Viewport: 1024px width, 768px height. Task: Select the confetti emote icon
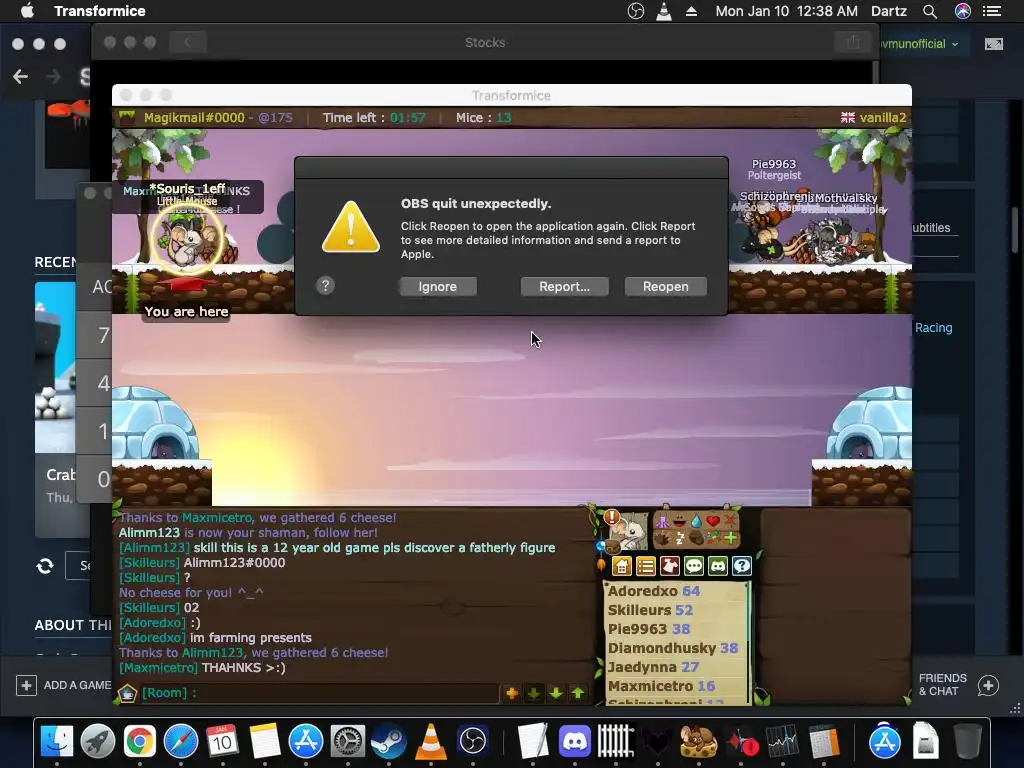(713, 538)
